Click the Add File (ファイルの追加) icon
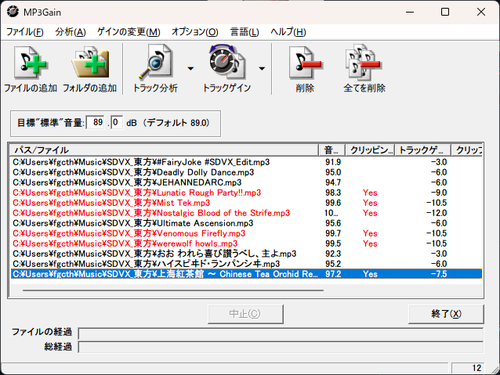 tap(30, 63)
